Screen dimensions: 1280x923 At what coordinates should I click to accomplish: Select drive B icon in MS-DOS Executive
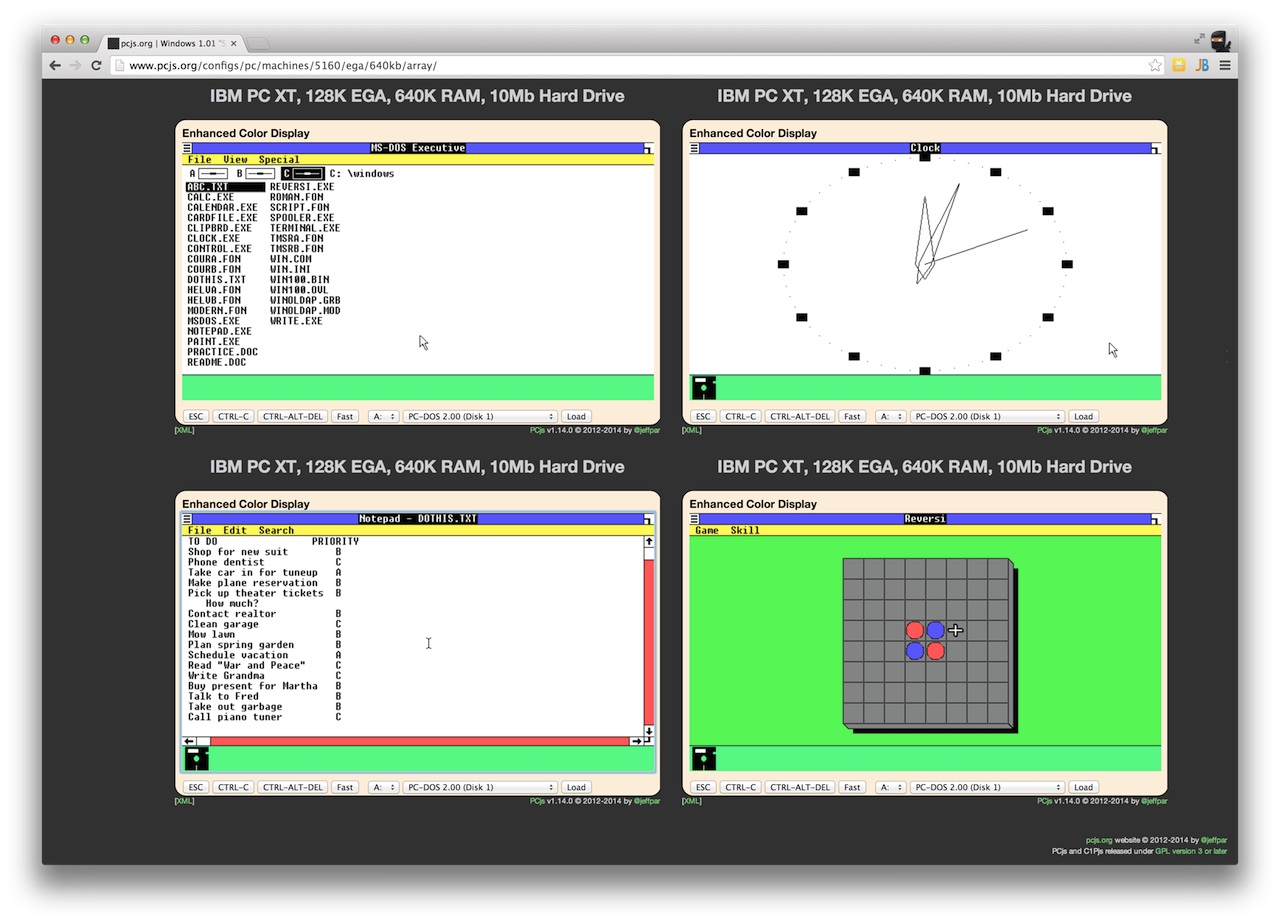click(x=259, y=174)
